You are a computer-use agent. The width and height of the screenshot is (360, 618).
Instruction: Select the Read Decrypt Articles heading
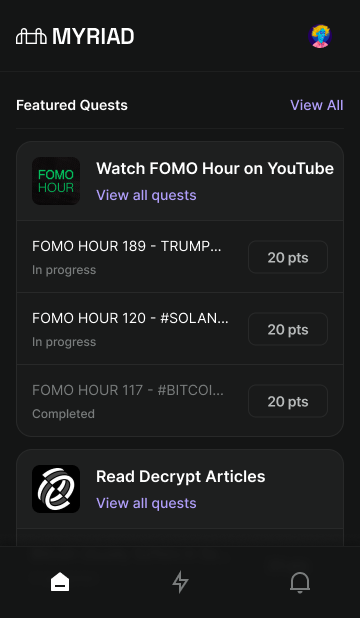click(181, 477)
